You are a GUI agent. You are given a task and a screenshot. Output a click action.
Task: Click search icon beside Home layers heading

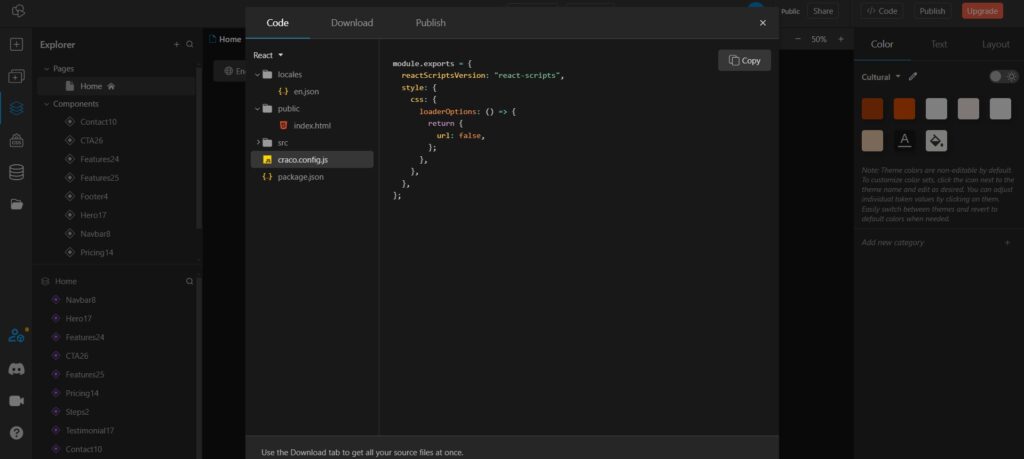click(x=189, y=281)
